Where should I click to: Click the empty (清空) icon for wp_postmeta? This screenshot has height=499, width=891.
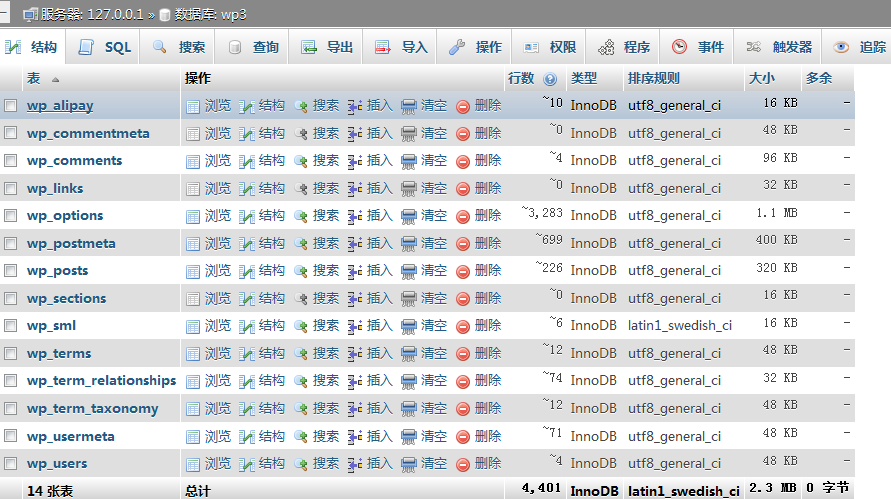(409, 243)
